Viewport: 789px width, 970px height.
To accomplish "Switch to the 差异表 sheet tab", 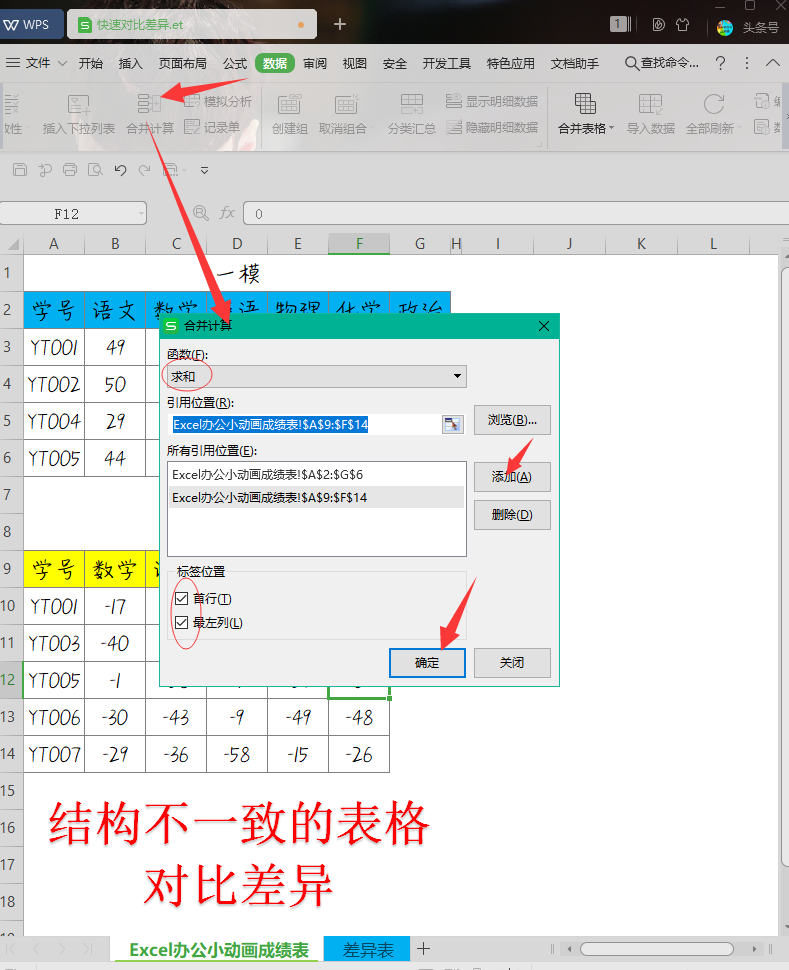I will pyautogui.click(x=368, y=950).
